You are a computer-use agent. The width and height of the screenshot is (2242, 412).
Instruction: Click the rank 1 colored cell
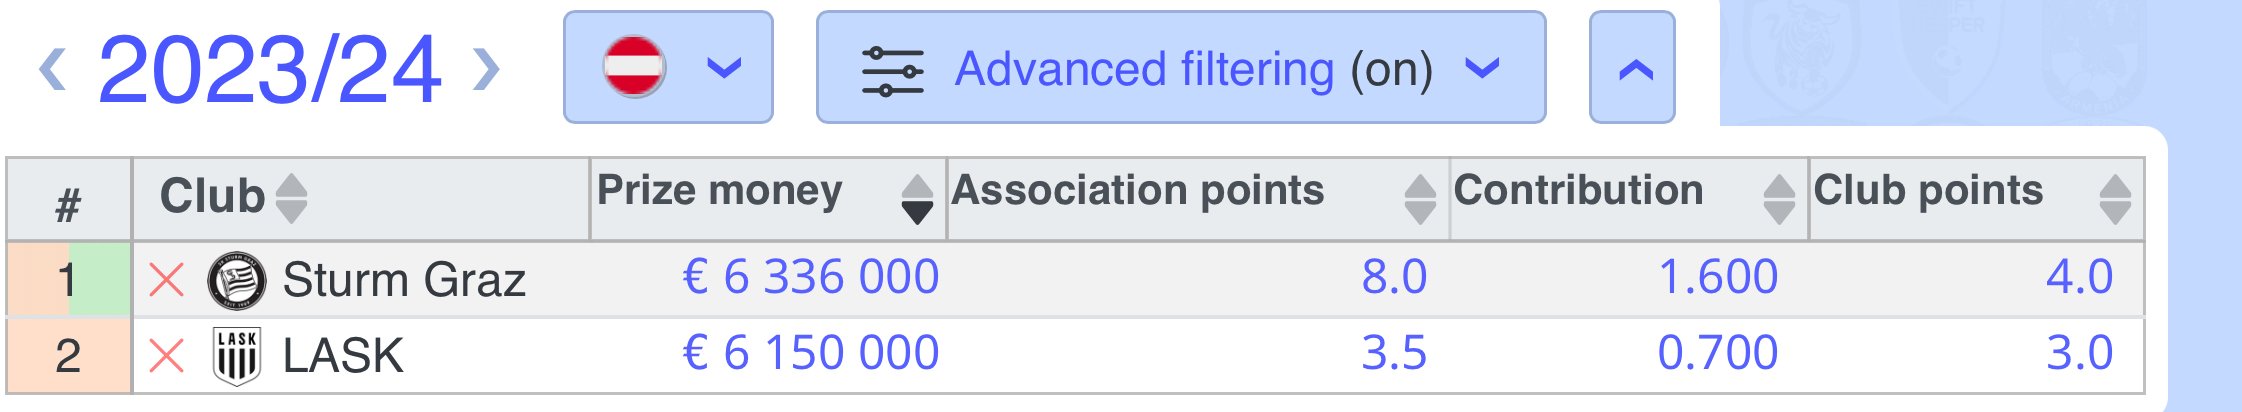pos(69,279)
